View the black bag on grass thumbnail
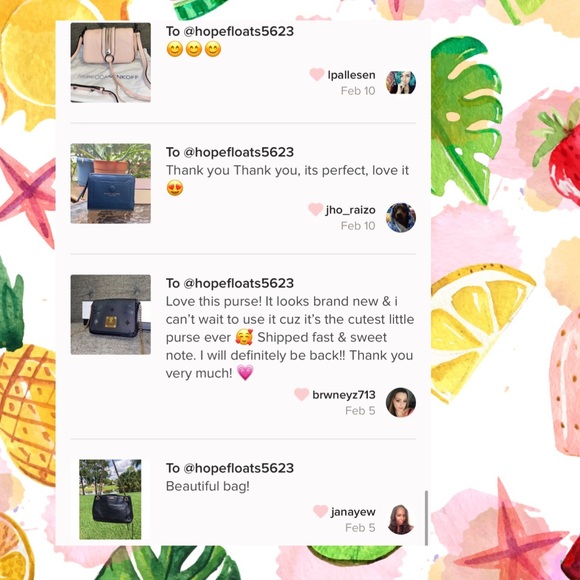580x580 pixels. [x=110, y=499]
